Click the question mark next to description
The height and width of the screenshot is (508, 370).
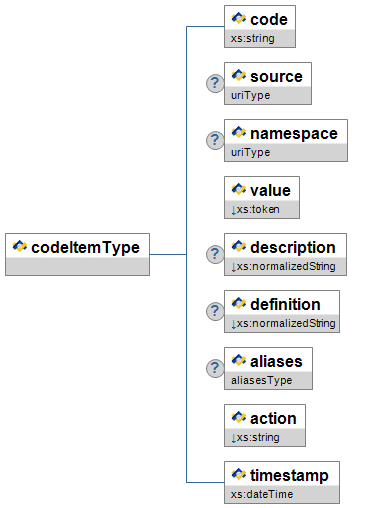click(x=215, y=254)
